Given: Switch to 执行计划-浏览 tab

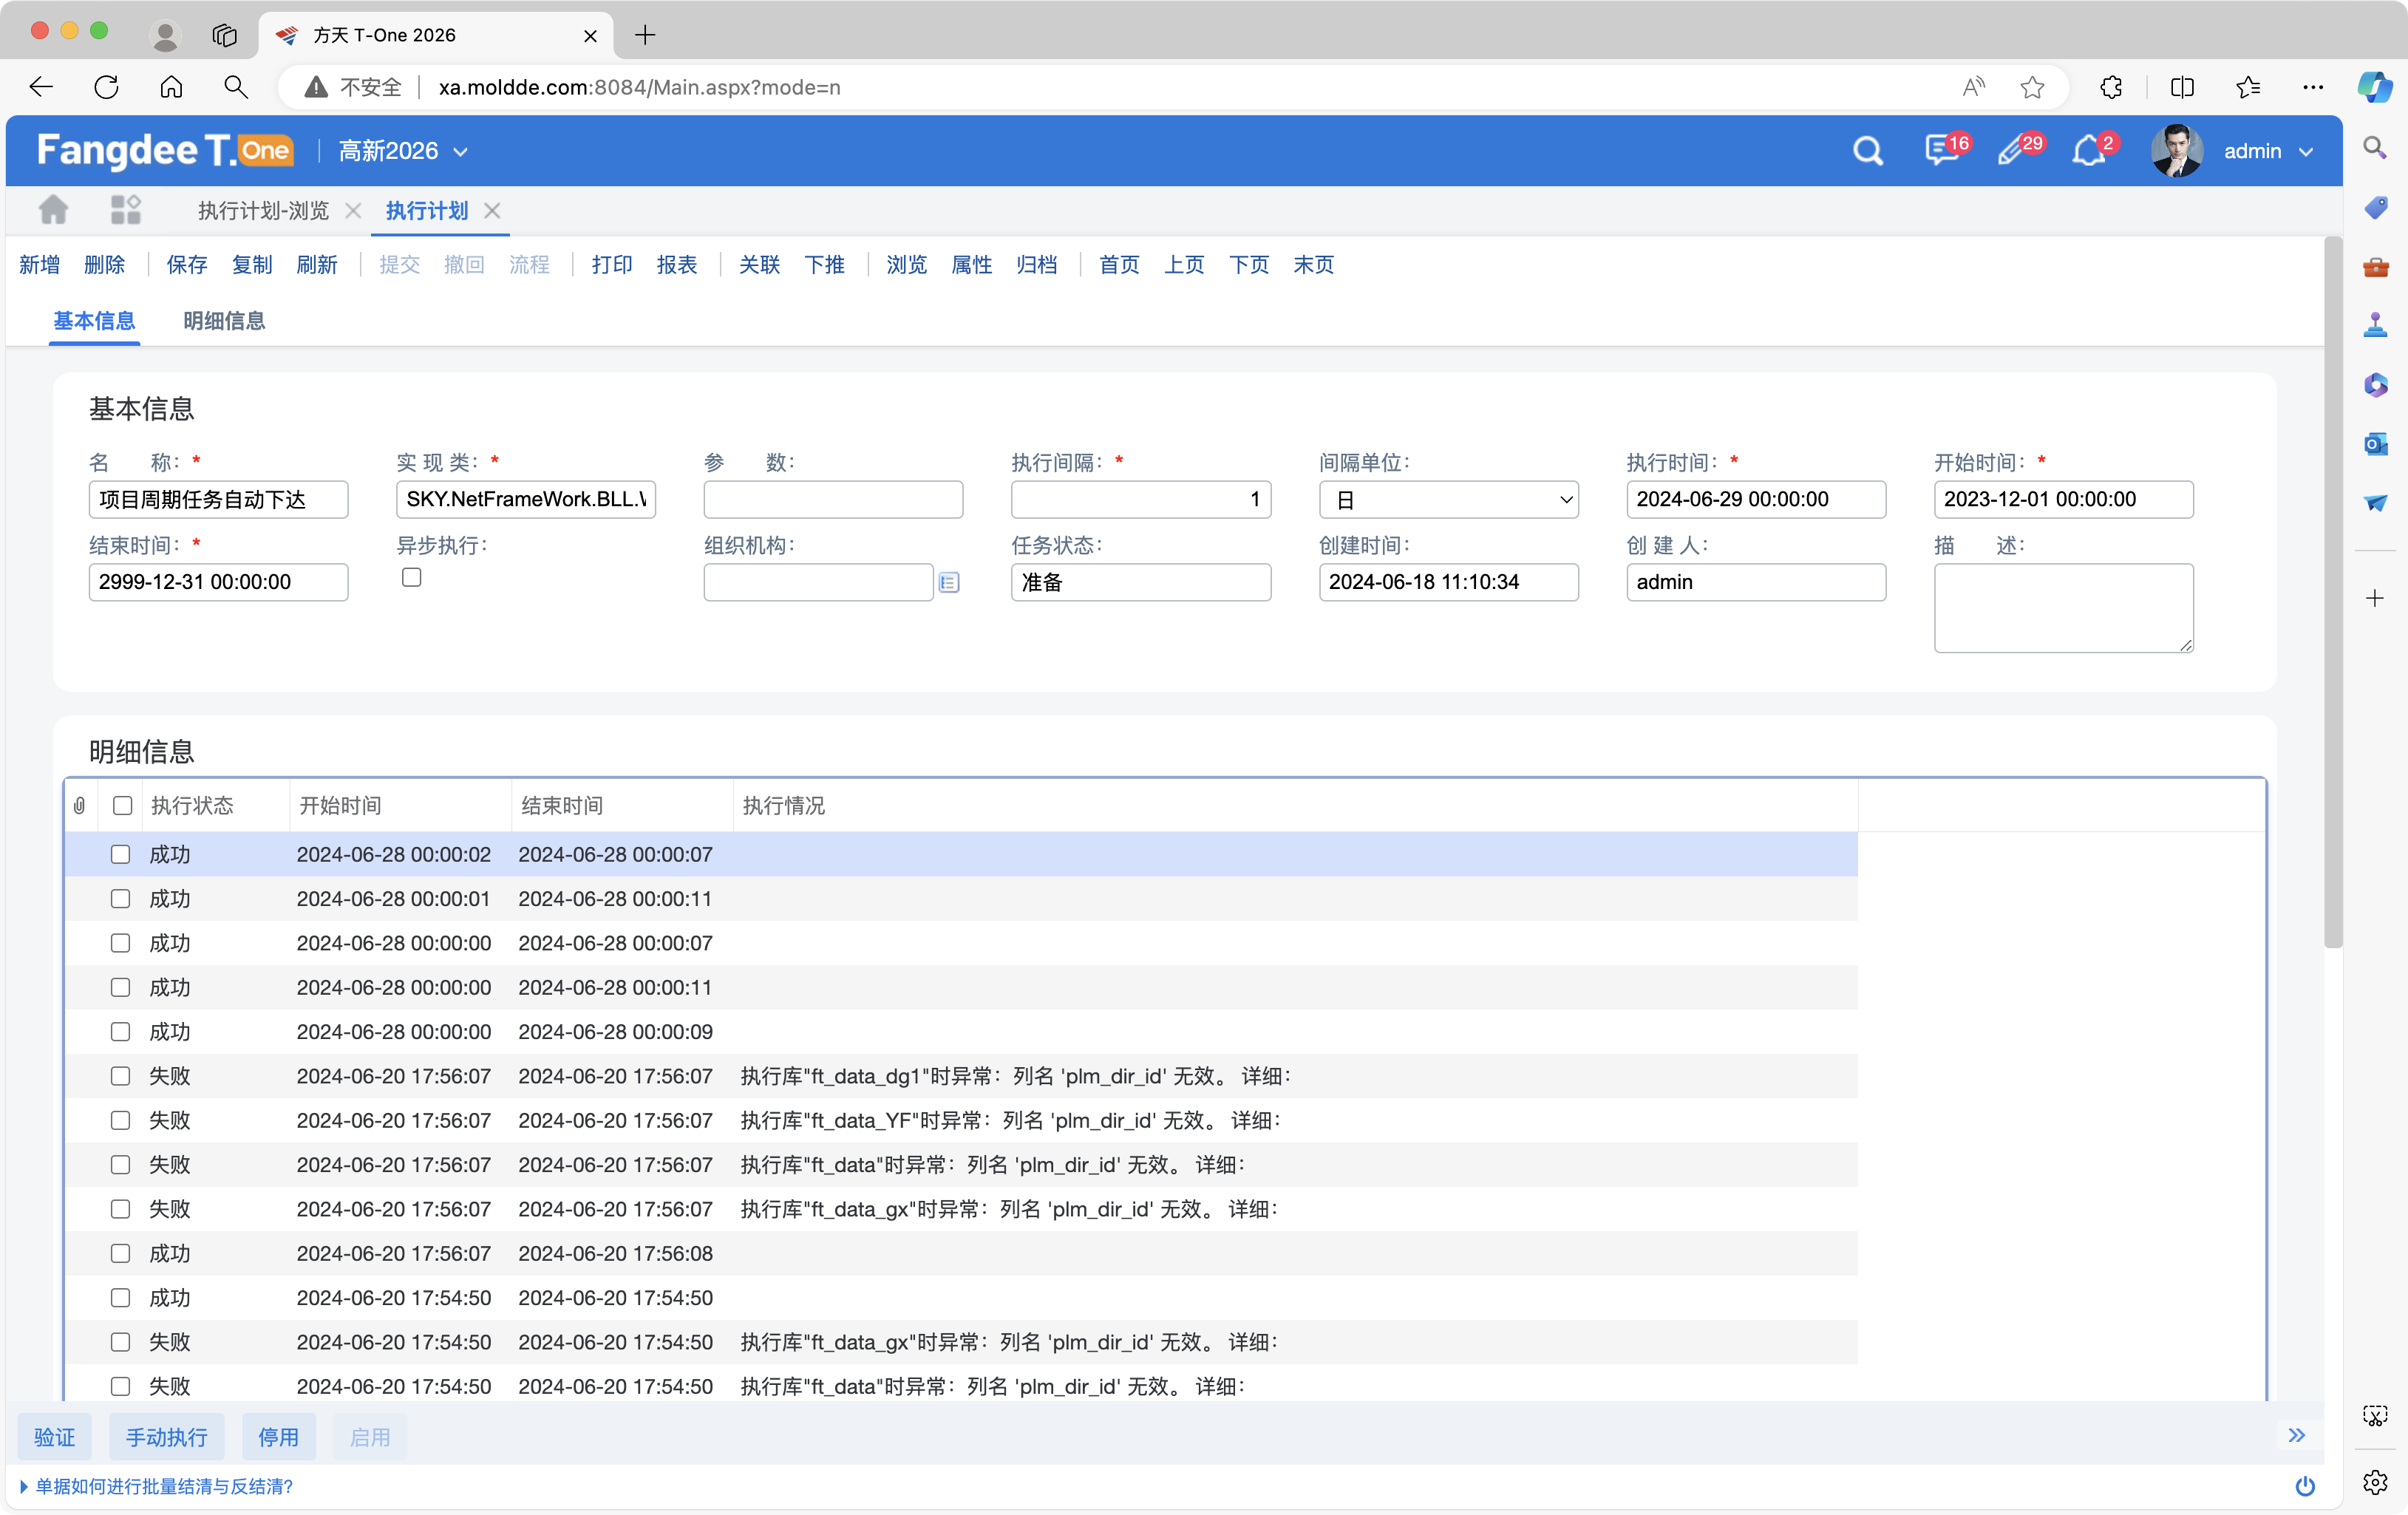Looking at the screenshot, I should point(263,210).
